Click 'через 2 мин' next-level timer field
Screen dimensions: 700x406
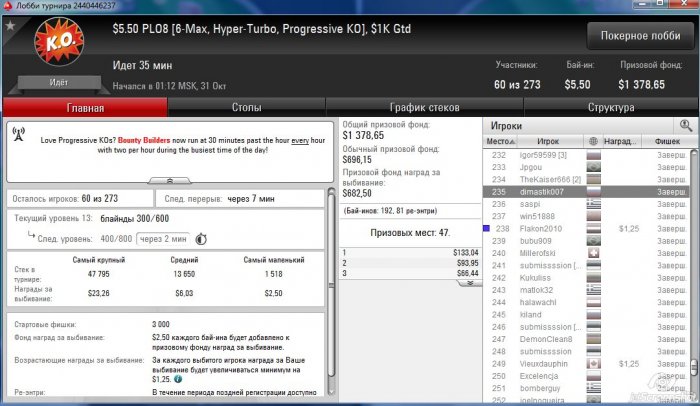(x=163, y=239)
